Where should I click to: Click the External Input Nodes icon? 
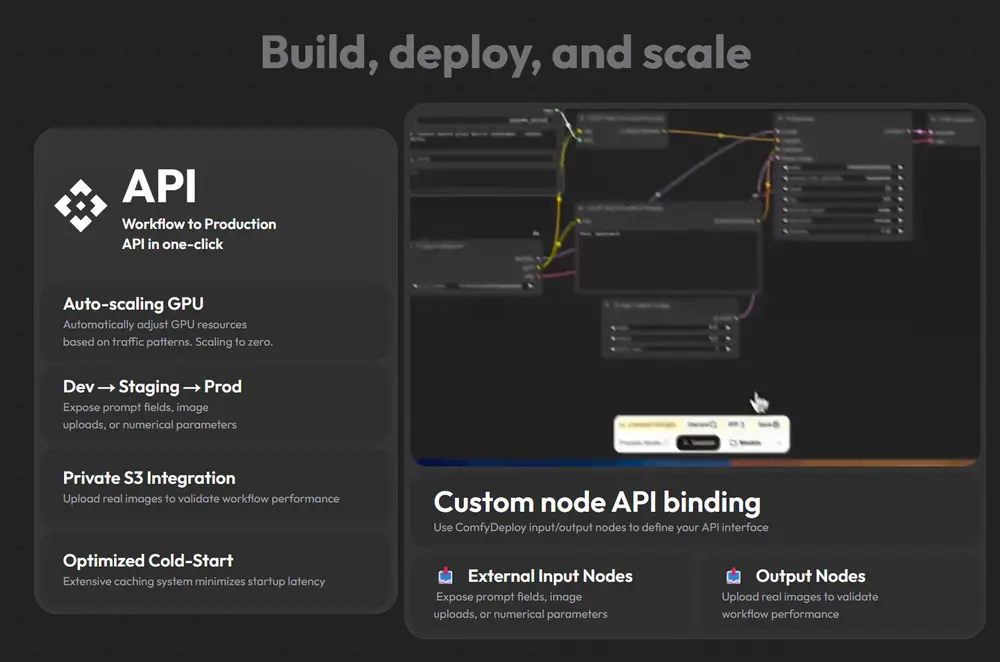tap(446, 576)
